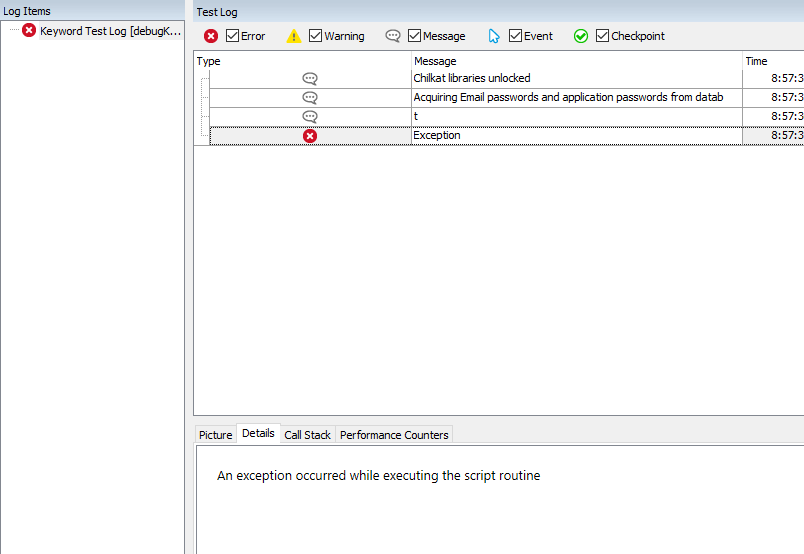Click message icon in Acquiring Email passwords row
This screenshot has width=804, height=554.
click(x=310, y=97)
